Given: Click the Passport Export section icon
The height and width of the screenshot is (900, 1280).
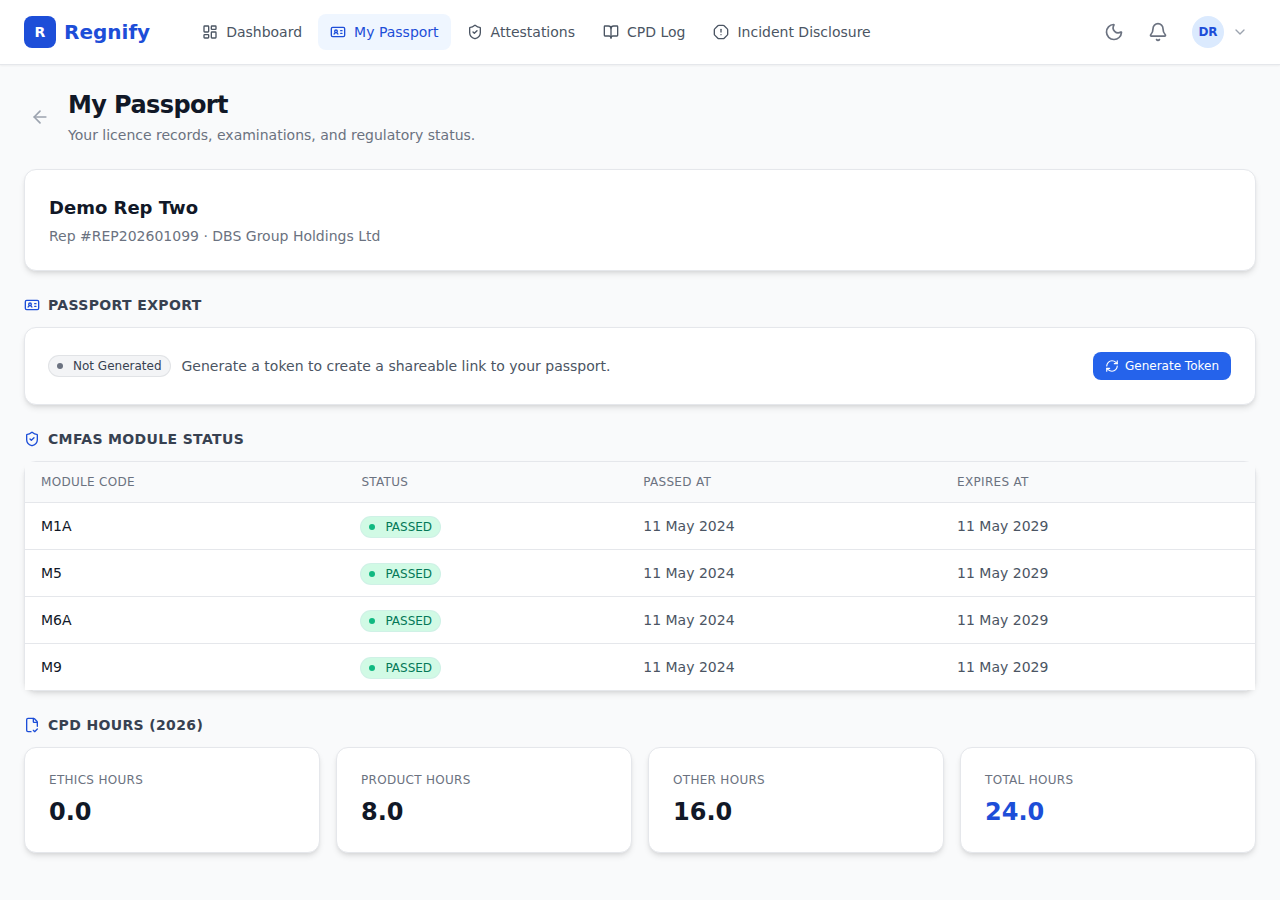Looking at the screenshot, I should pyautogui.click(x=32, y=305).
